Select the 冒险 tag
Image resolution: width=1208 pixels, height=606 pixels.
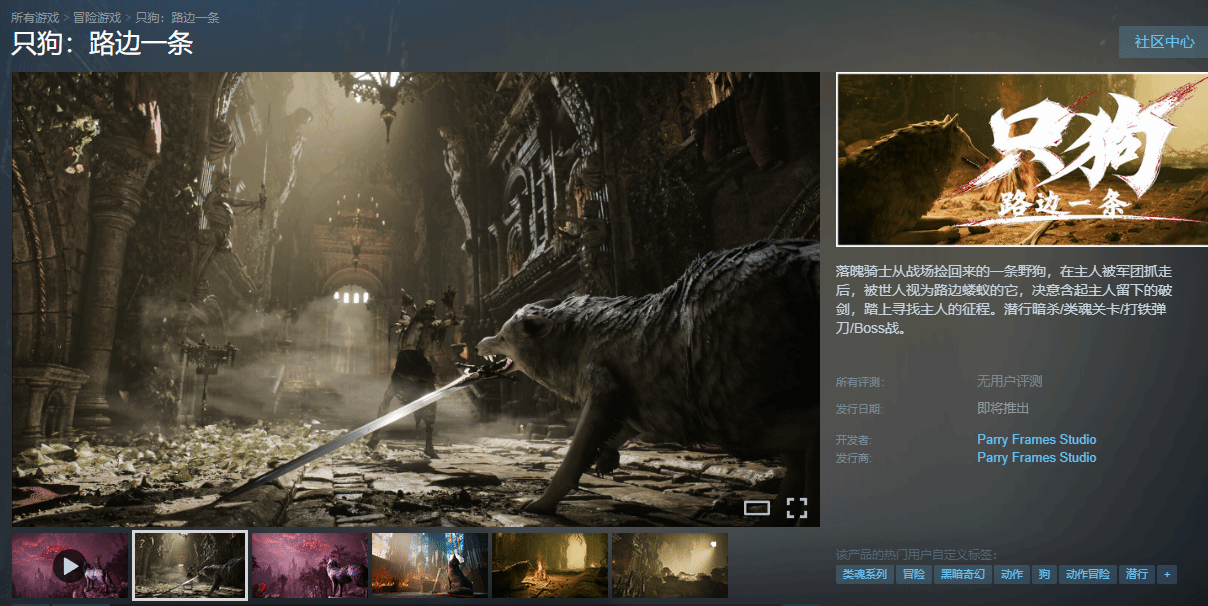[913, 574]
